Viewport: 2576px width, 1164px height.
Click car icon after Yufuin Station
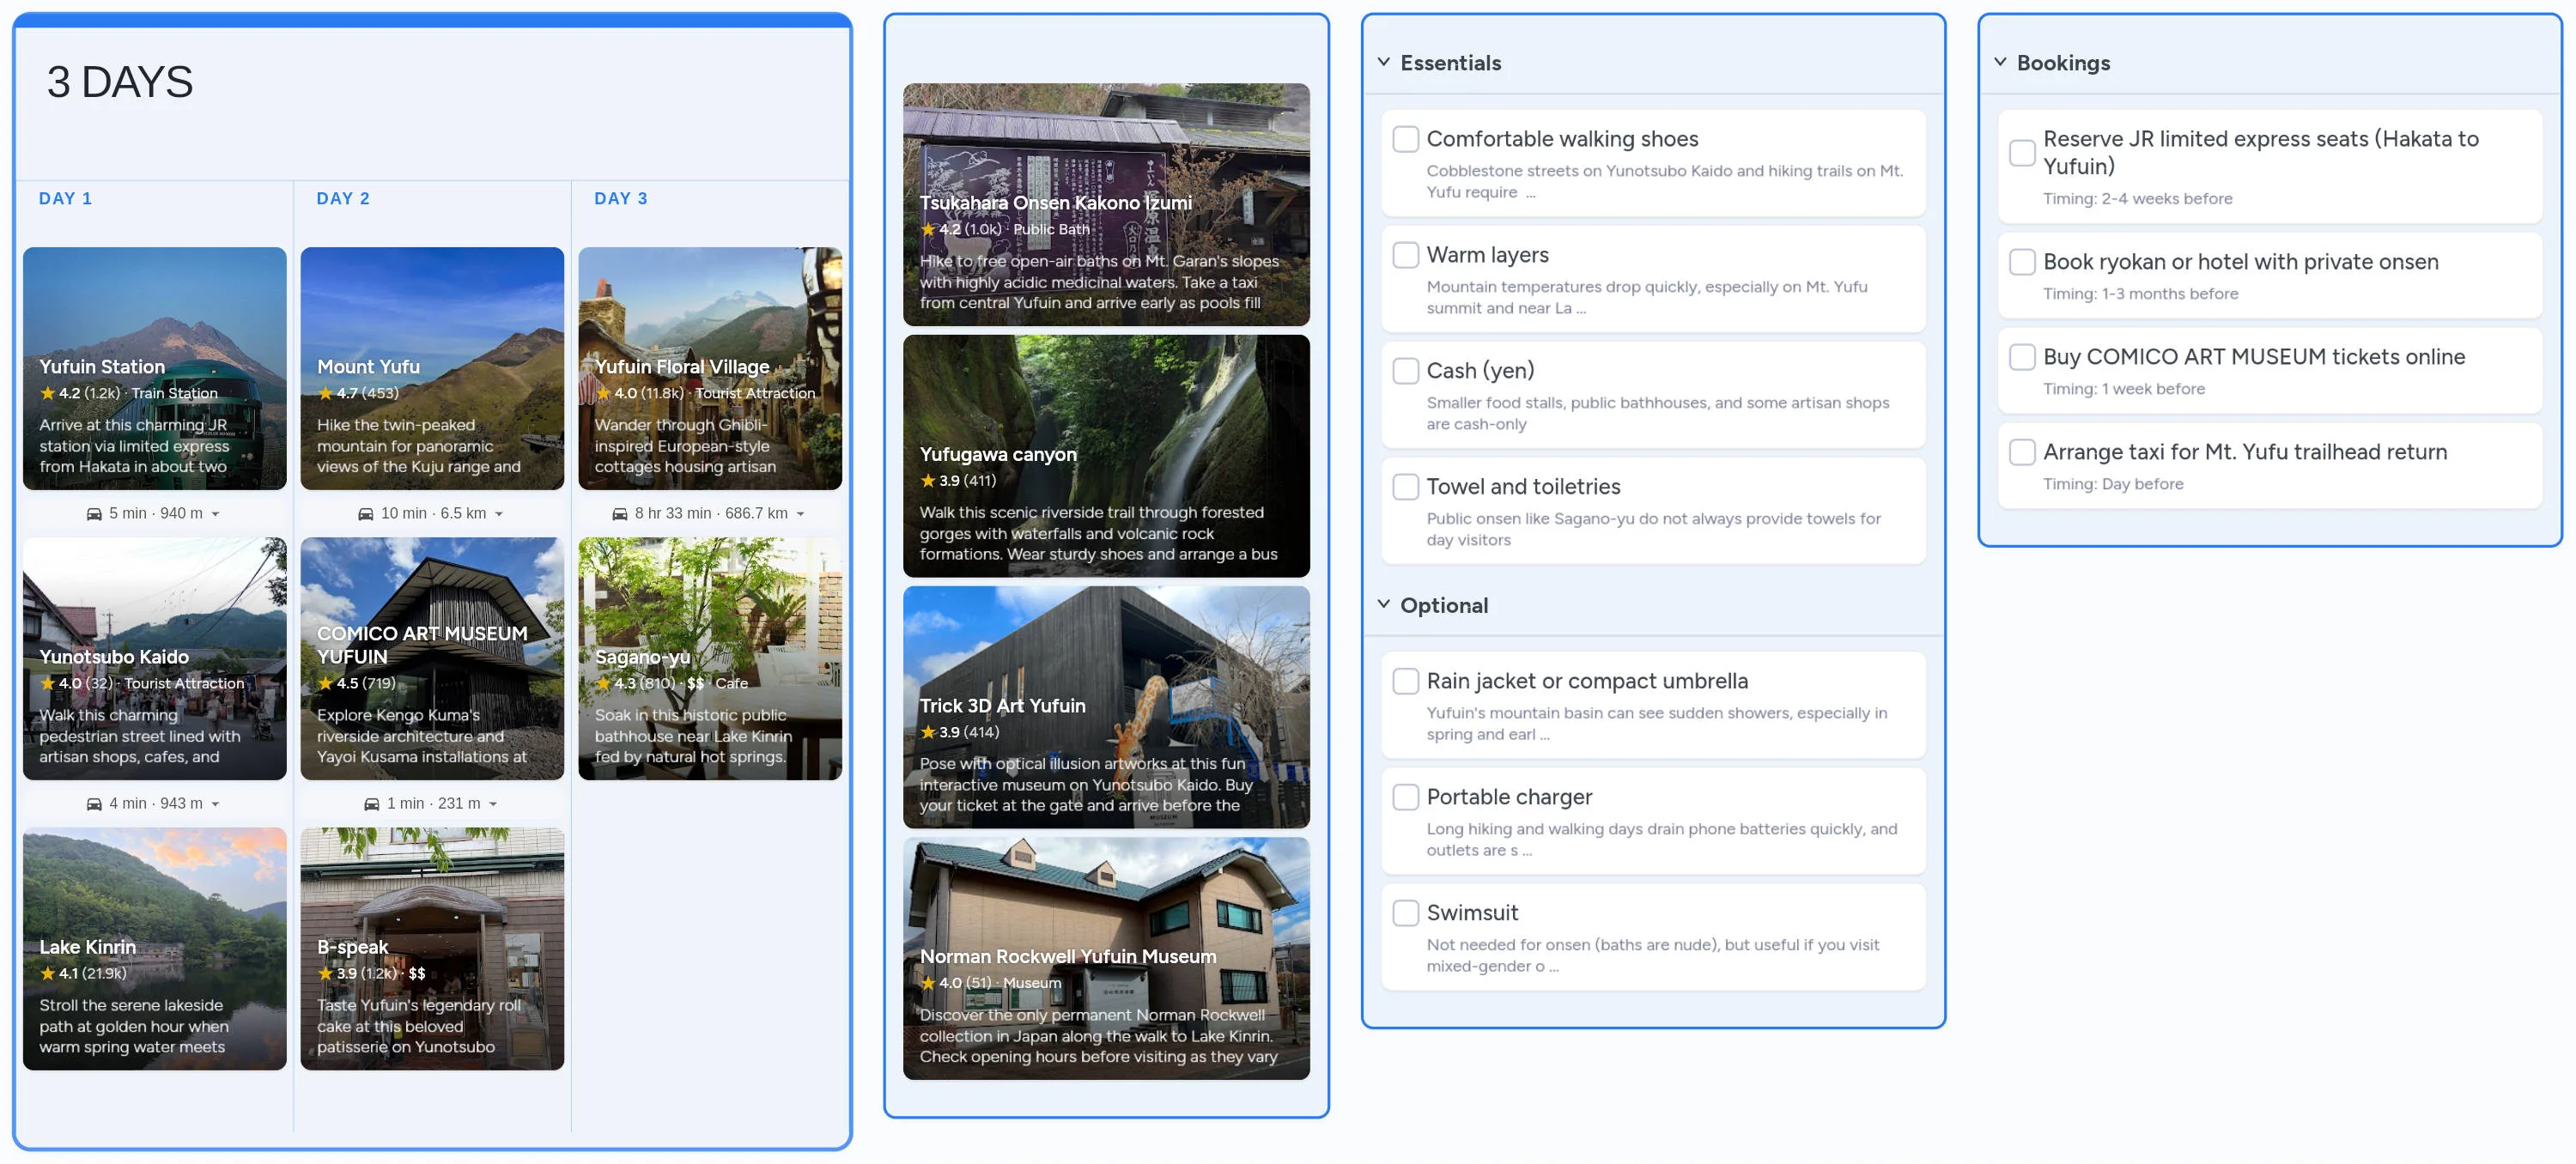coord(94,514)
